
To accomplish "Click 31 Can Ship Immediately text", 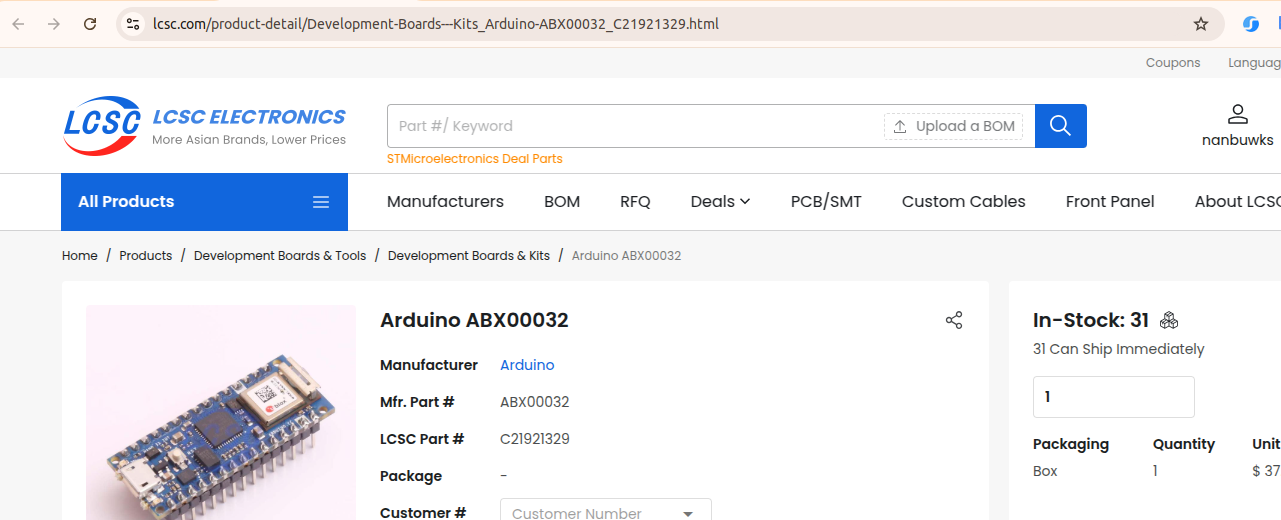I will tap(1119, 349).
